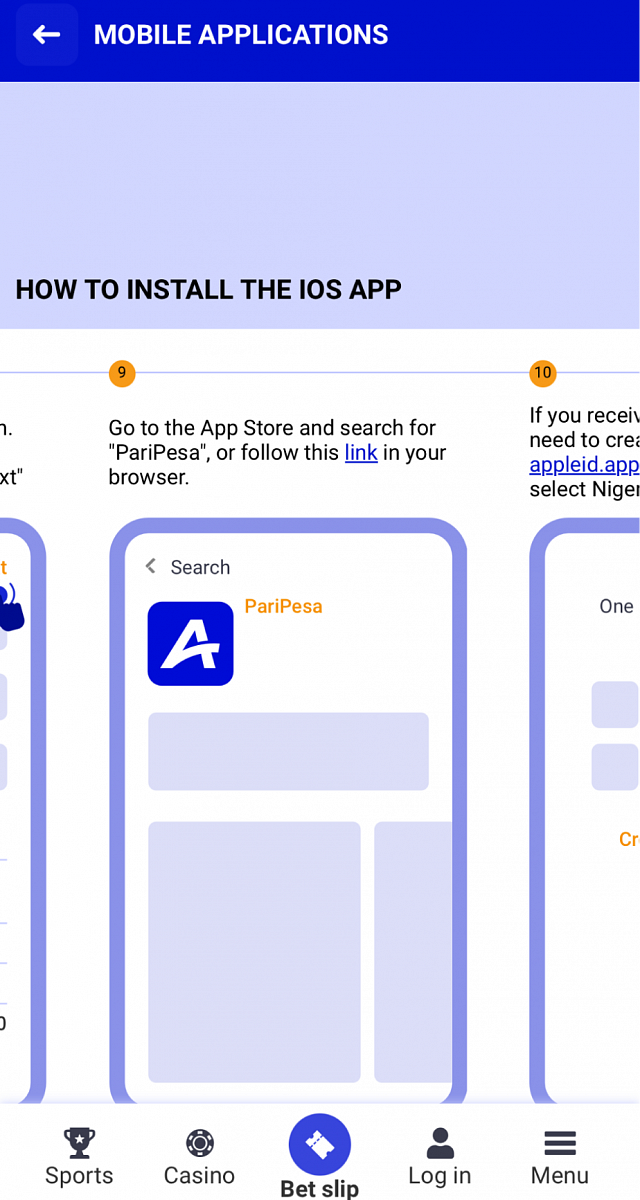Select the step 9 orange marker
640x1200 pixels.
pyautogui.click(x=122, y=373)
